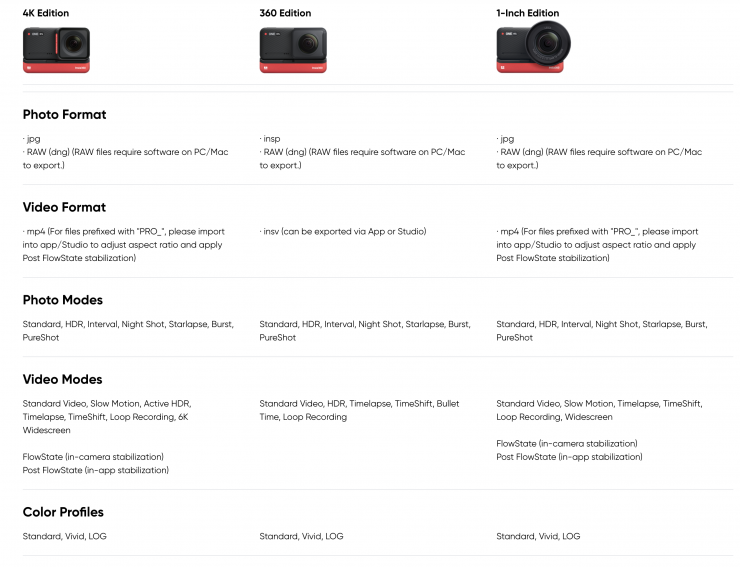Click the Photo Modes section heading
Screen dimensions: 740x567
[x=62, y=300]
